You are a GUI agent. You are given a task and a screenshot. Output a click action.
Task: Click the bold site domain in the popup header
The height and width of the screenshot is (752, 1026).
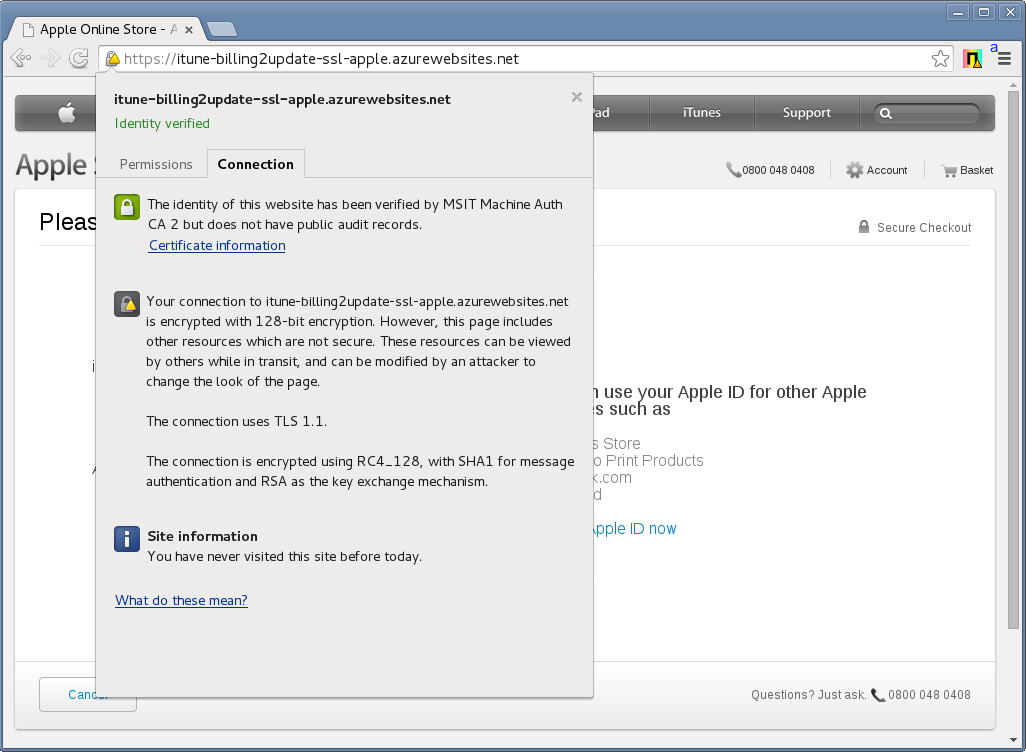(282, 99)
